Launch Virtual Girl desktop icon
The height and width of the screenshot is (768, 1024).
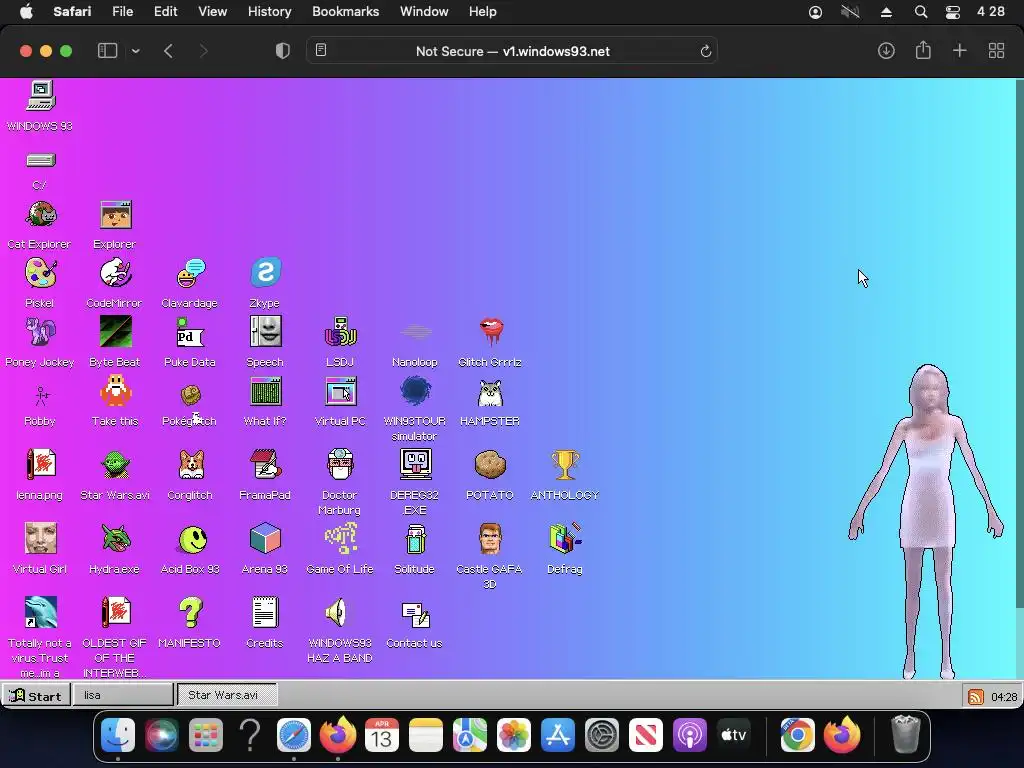(40, 539)
